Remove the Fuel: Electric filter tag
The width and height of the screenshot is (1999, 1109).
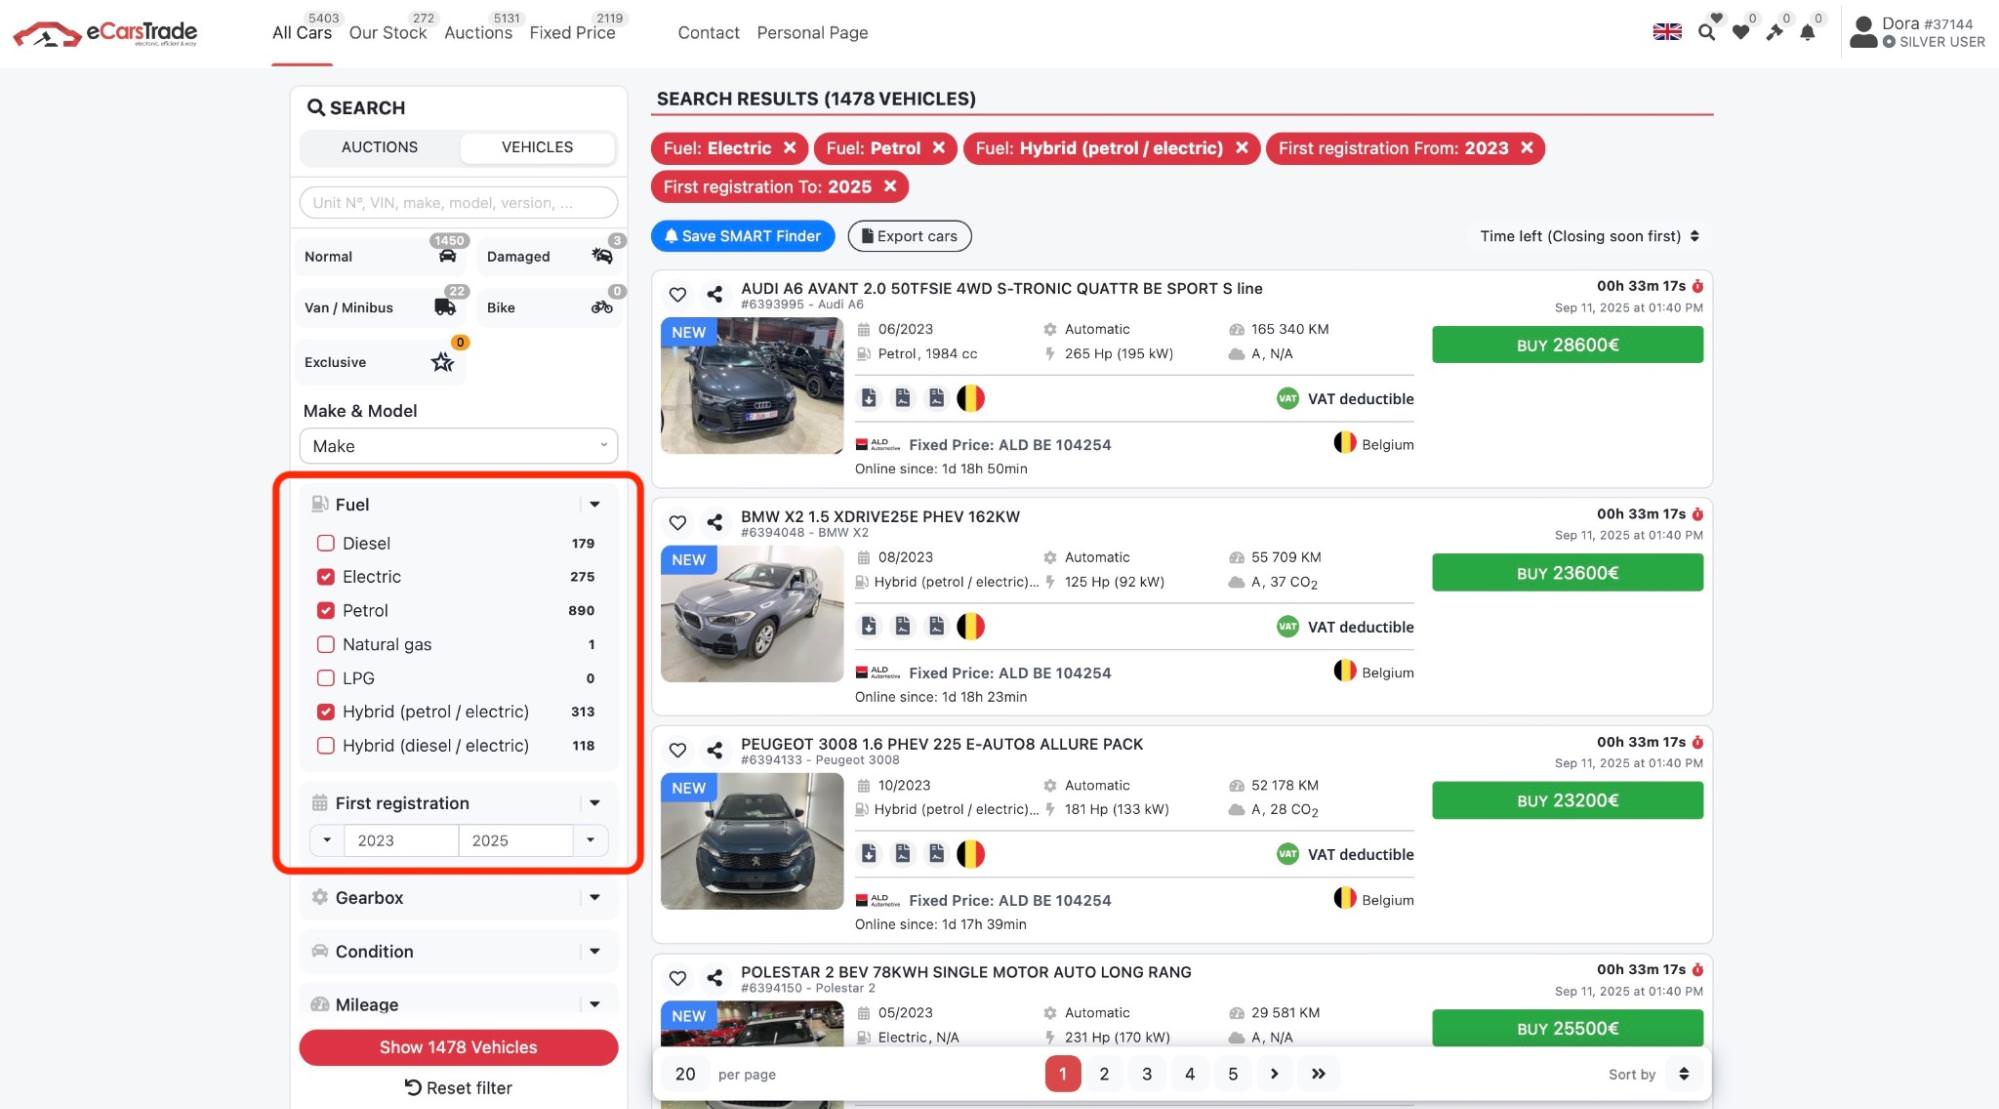790,148
